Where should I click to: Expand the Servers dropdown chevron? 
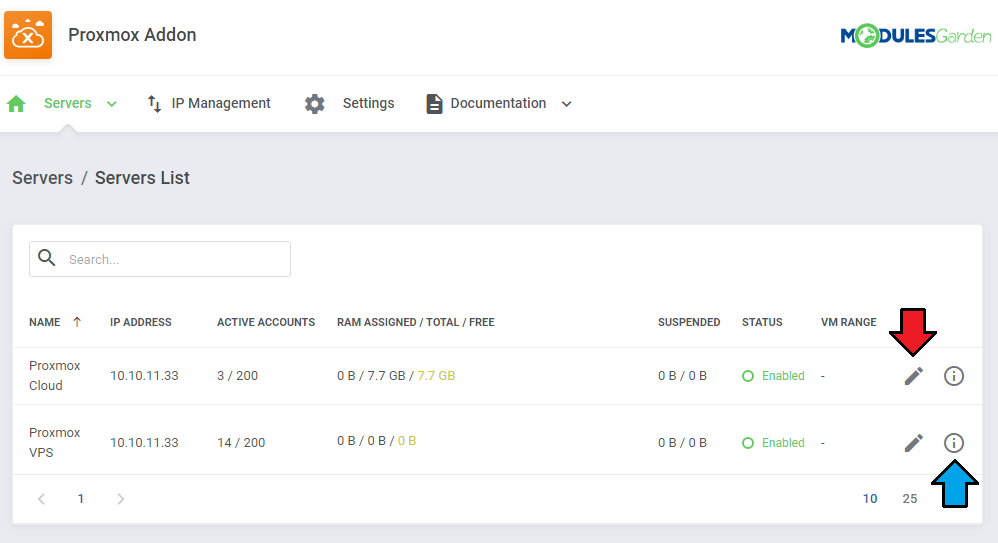click(x=111, y=104)
